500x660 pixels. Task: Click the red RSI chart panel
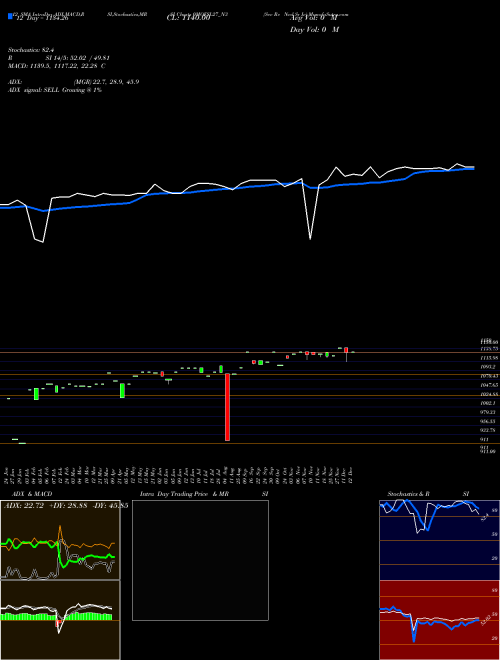pos(439,620)
